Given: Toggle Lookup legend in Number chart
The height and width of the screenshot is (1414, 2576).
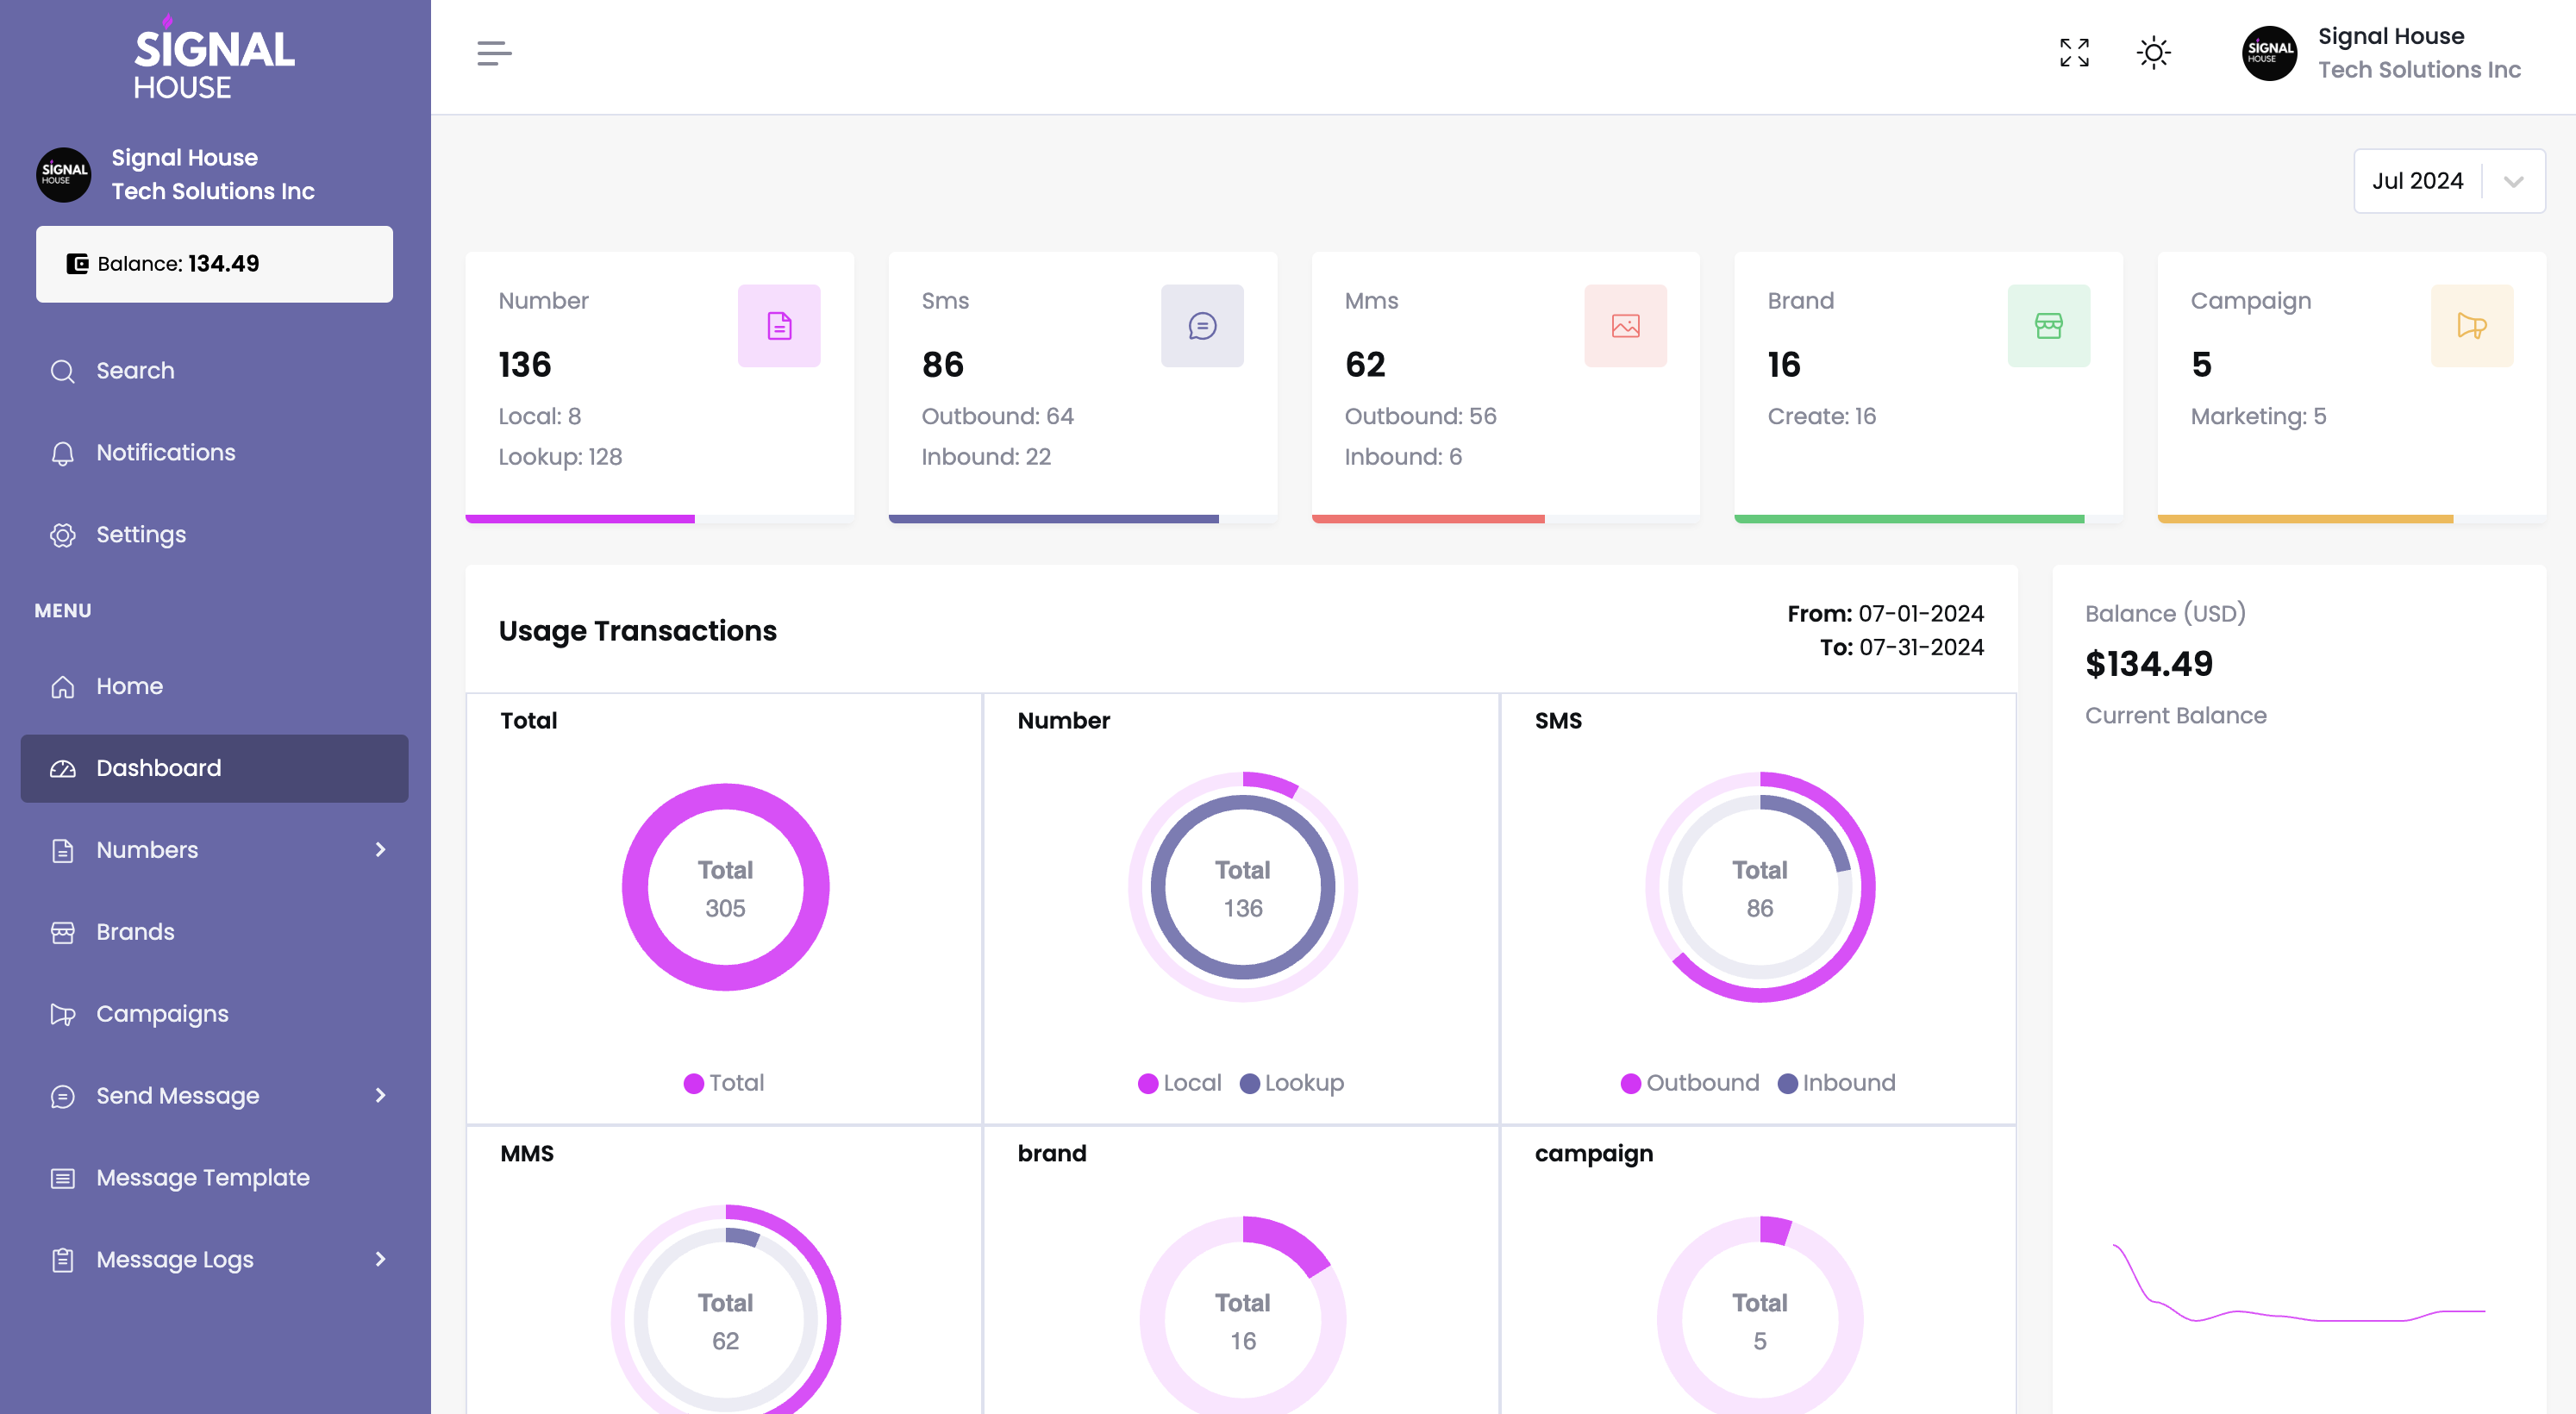Looking at the screenshot, I should pos(1292,1083).
